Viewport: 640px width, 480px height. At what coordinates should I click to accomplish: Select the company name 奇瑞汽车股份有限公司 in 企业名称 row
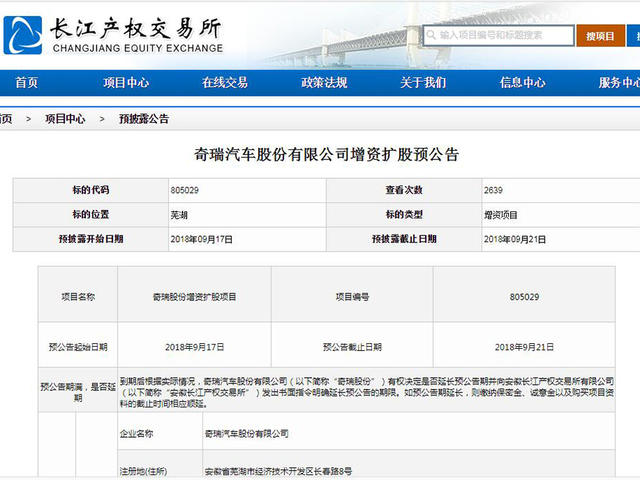tap(247, 434)
